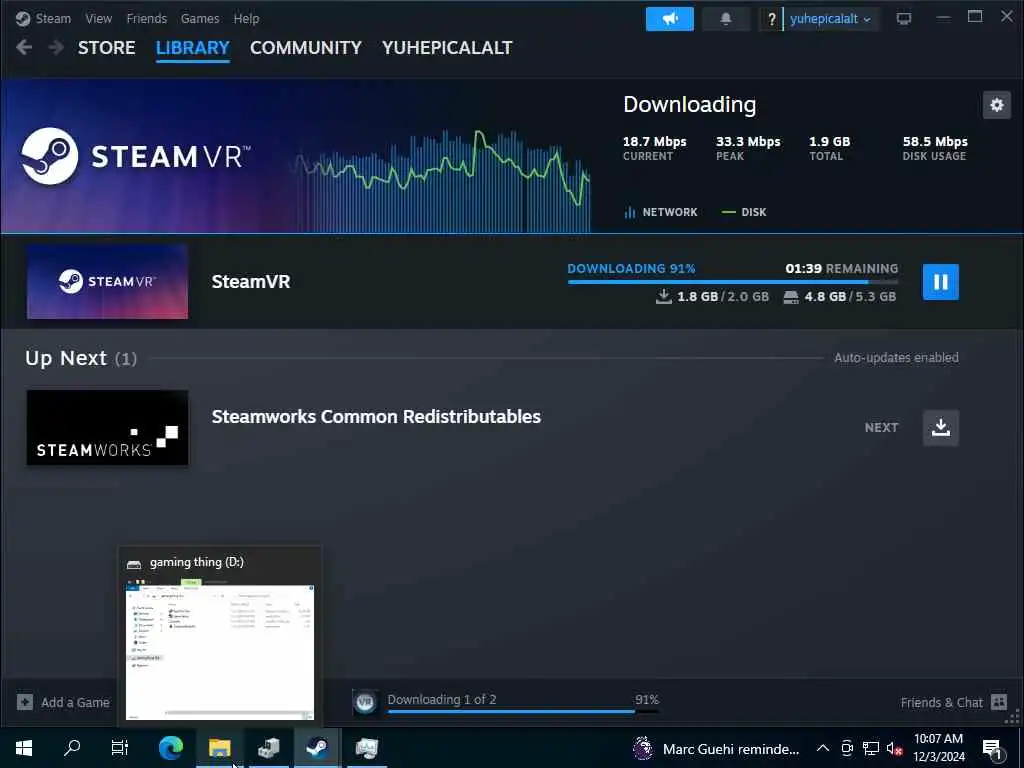Screen dimensions: 1024x768
Task: Click the SteamVR download progress bar
Action: (x=733, y=281)
